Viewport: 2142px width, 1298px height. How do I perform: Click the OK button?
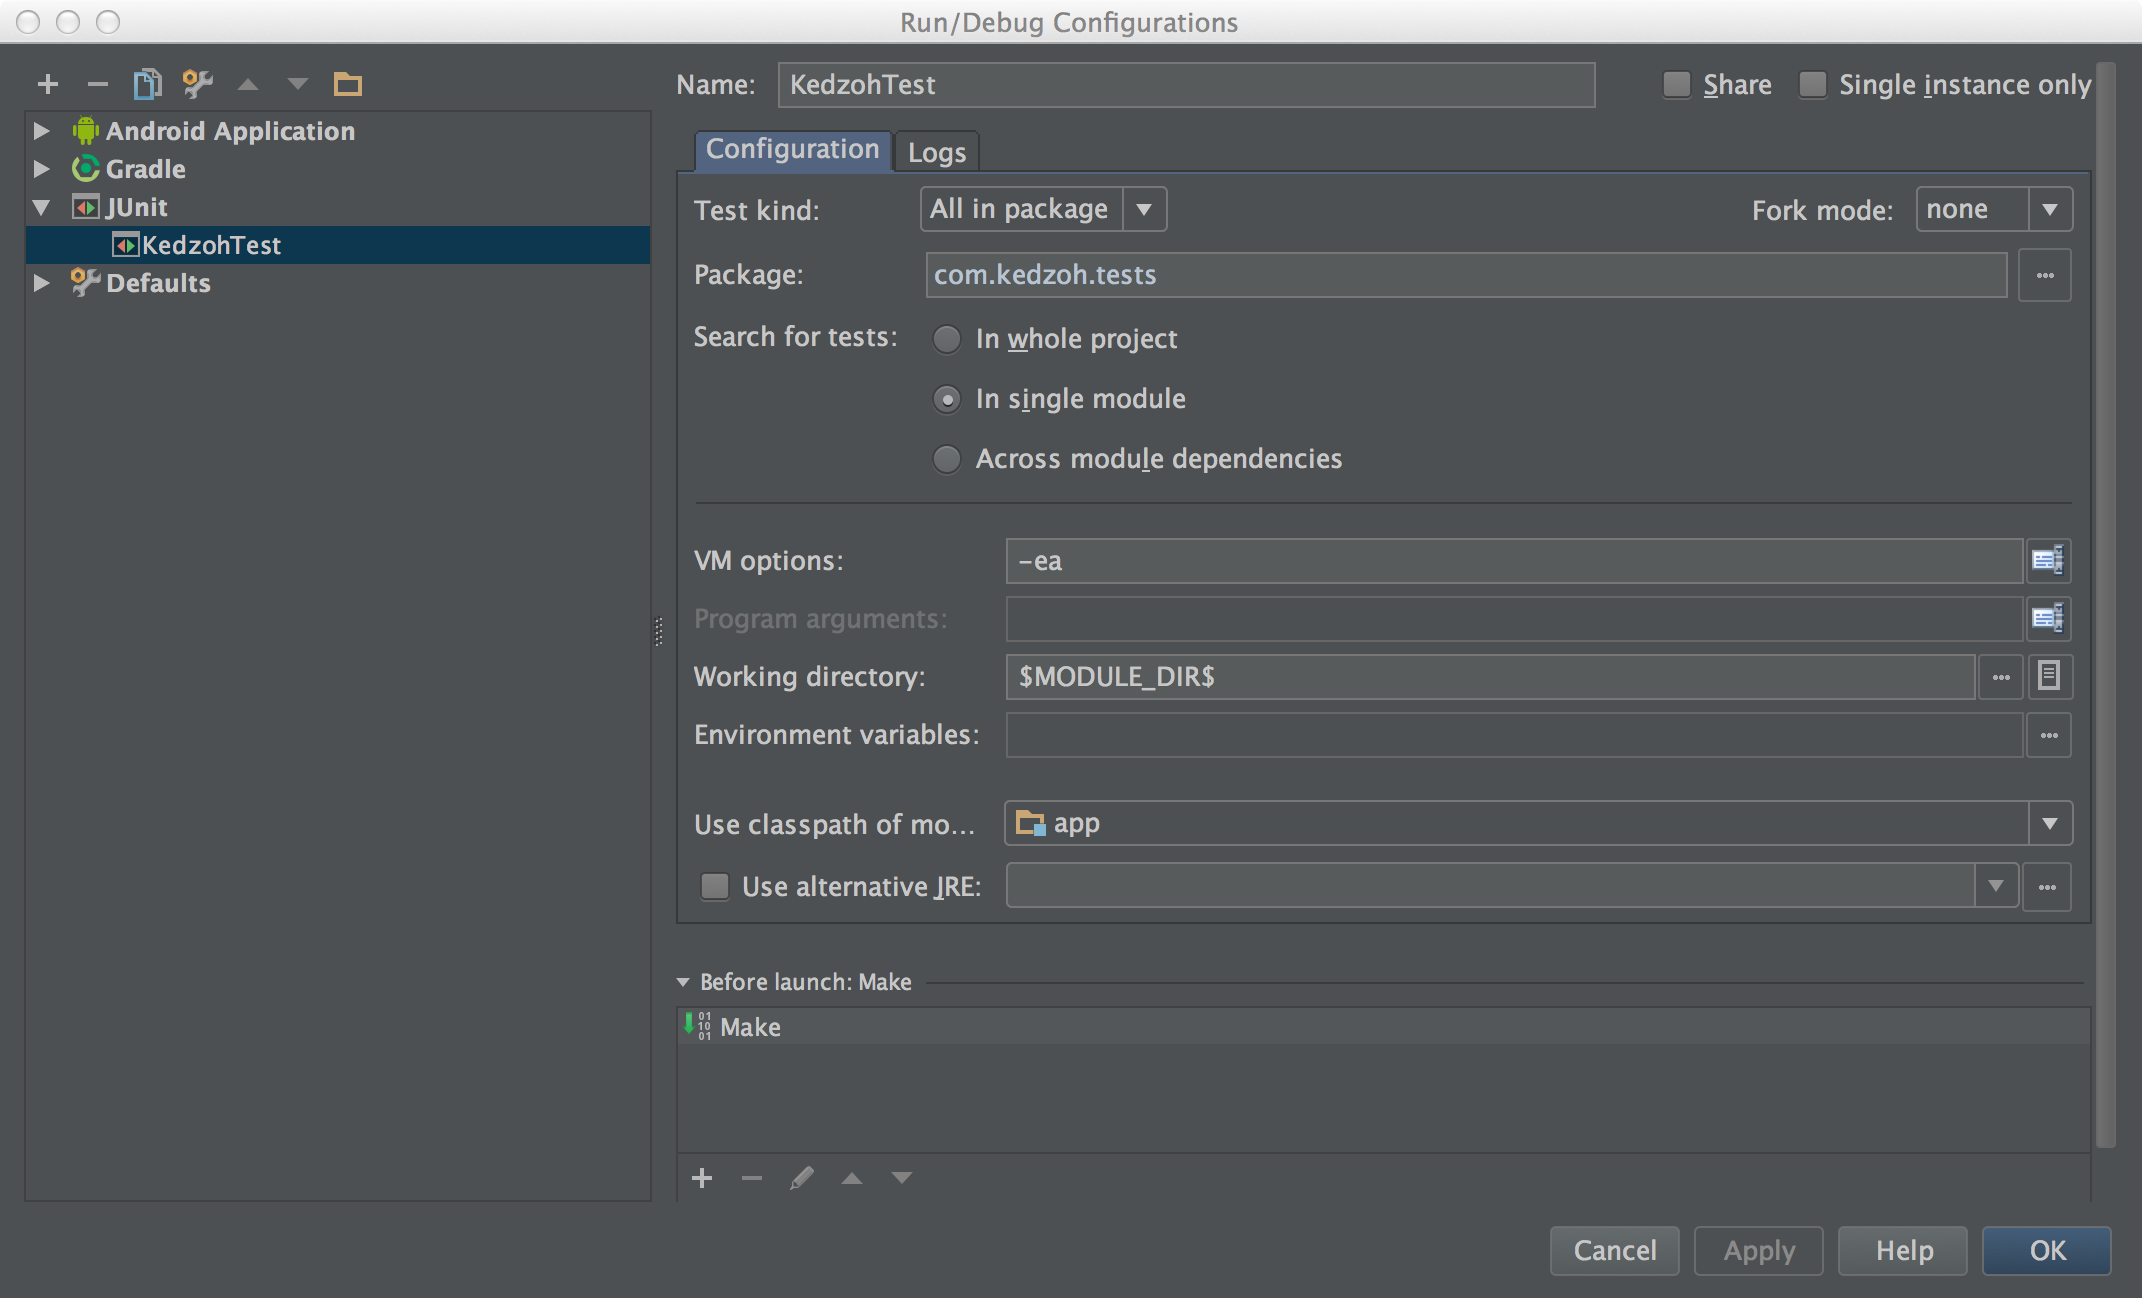tap(2046, 1250)
